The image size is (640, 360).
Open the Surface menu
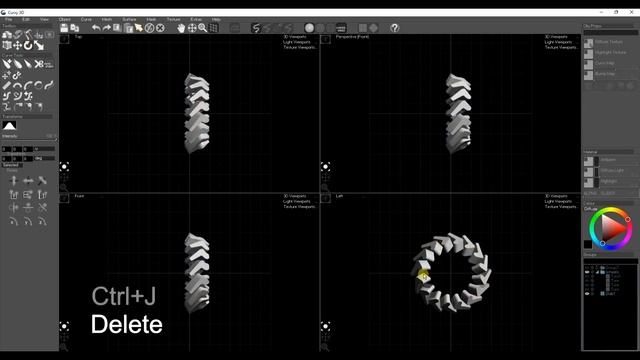(x=129, y=19)
